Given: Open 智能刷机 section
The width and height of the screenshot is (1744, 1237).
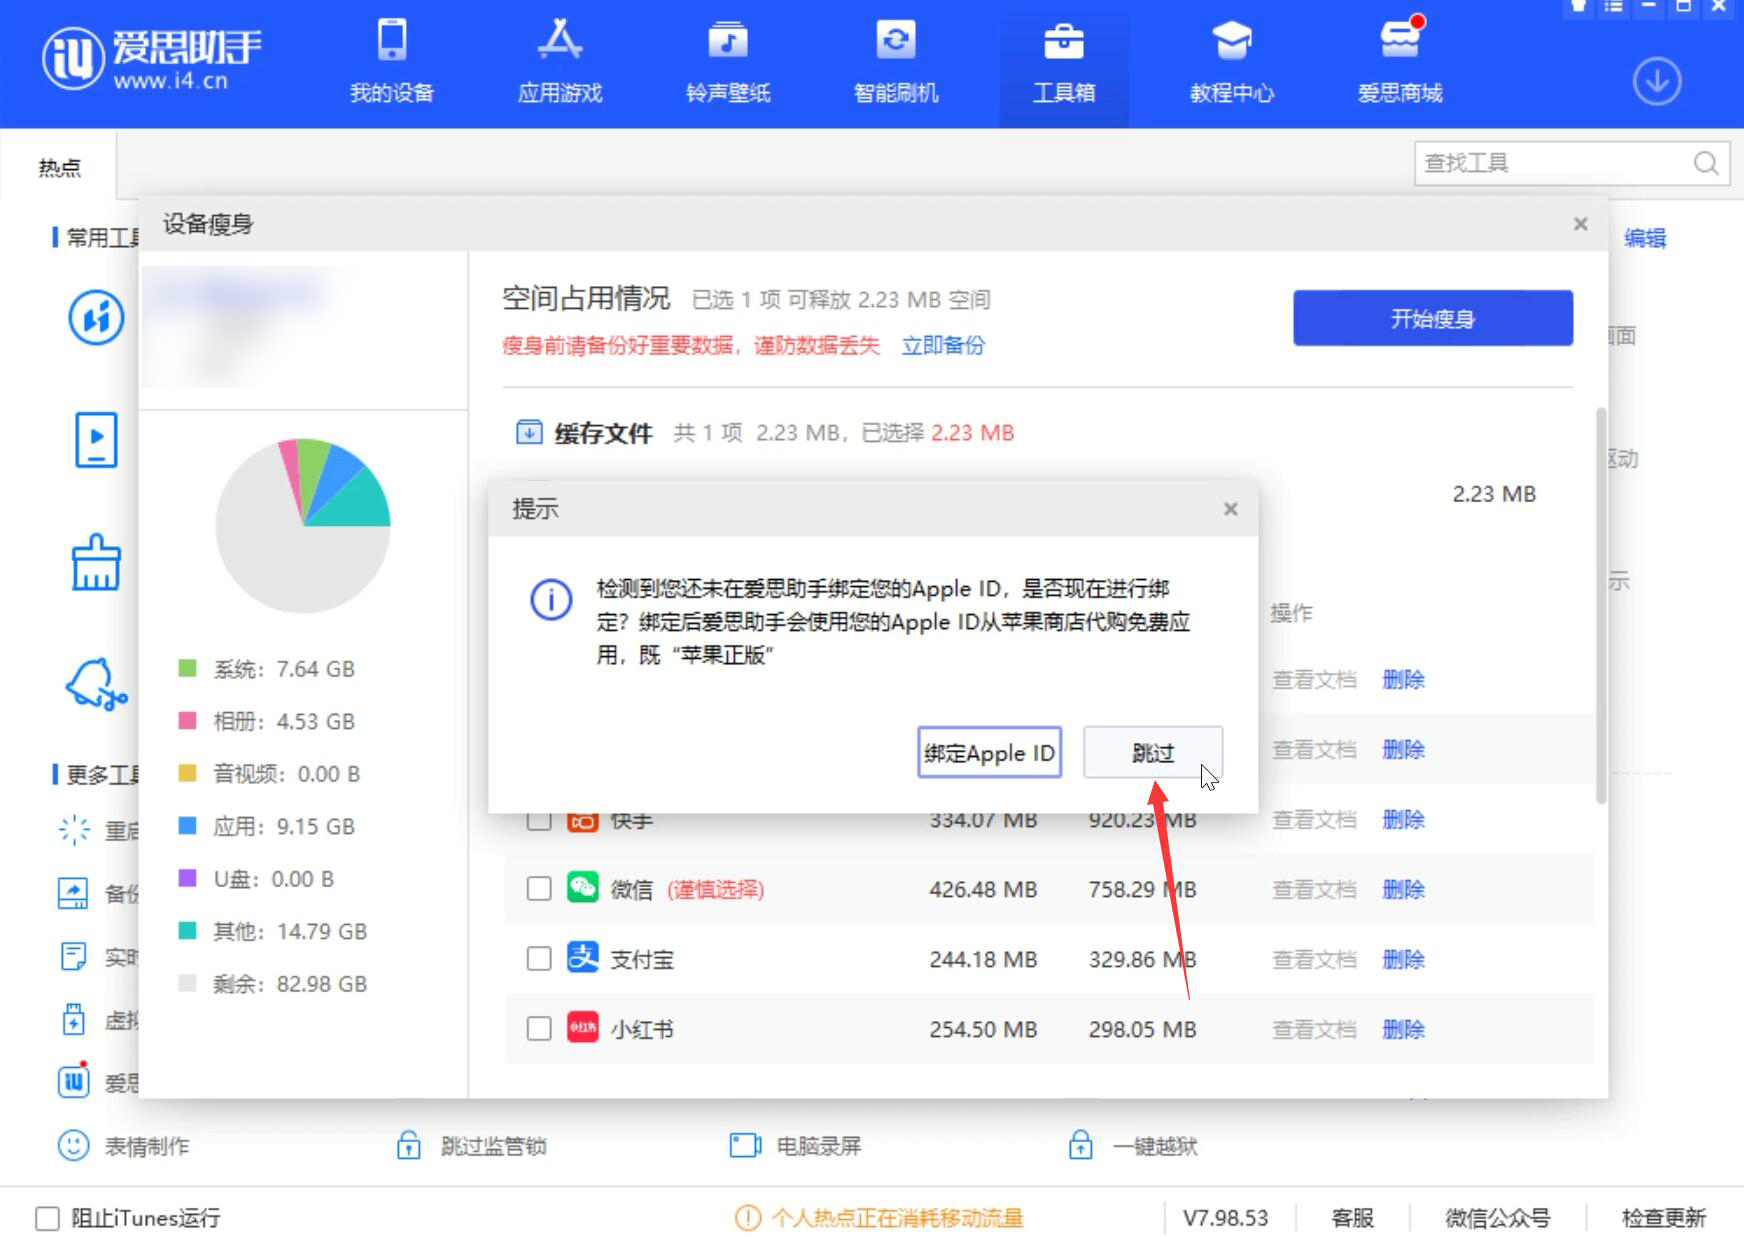Looking at the screenshot, I should coord(896,64).
